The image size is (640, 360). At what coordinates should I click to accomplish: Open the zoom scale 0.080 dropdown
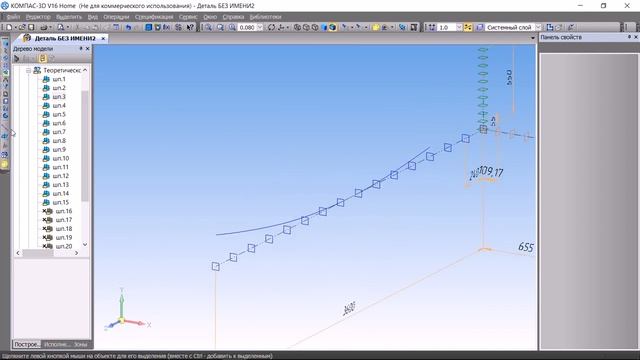[x=260, y=27]
